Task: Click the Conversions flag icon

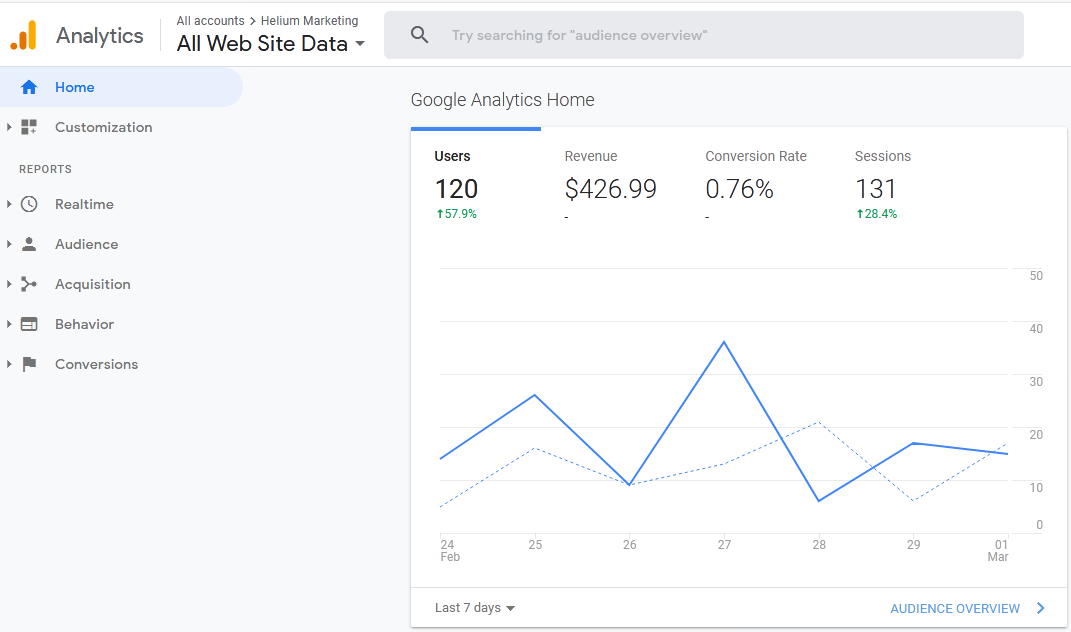Action: (x=29, y=364)
